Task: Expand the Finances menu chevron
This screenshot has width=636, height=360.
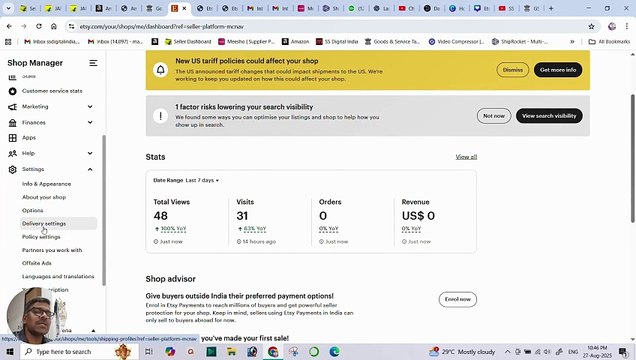Action: point(90,122)
